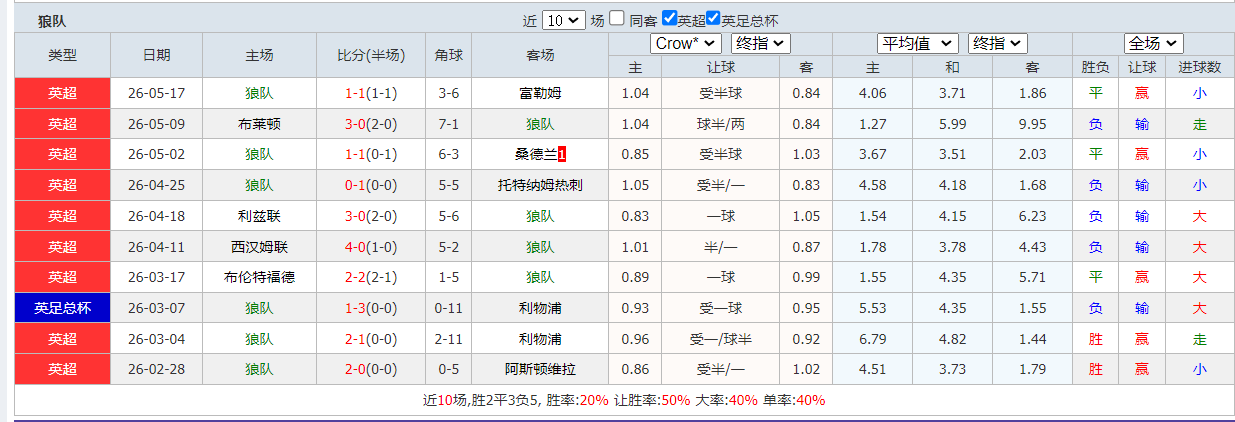The image size is (1235, 422).
Task: Uncheck the 英足总杯 checkbox
Action: point(713,18)
